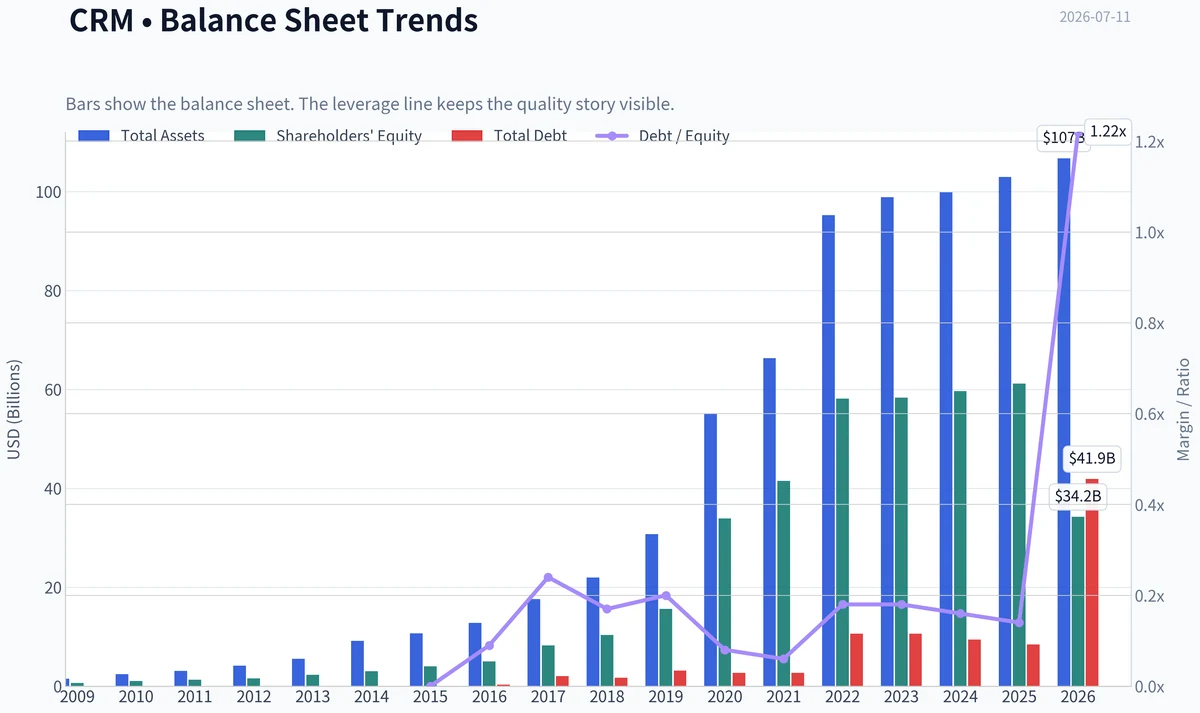Click the 2019 Debt / Equity line marker
1200x713 pixels.
point(666,595)
